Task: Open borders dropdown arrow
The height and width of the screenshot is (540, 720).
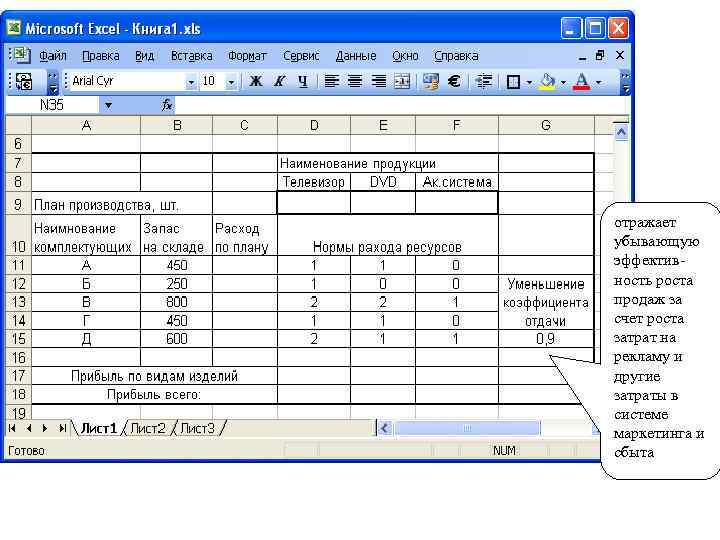Action: click(529, 83)
